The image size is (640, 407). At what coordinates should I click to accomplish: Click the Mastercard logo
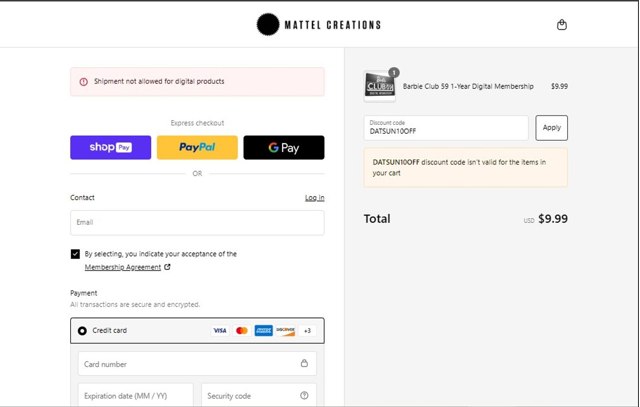tap(242, 330)
